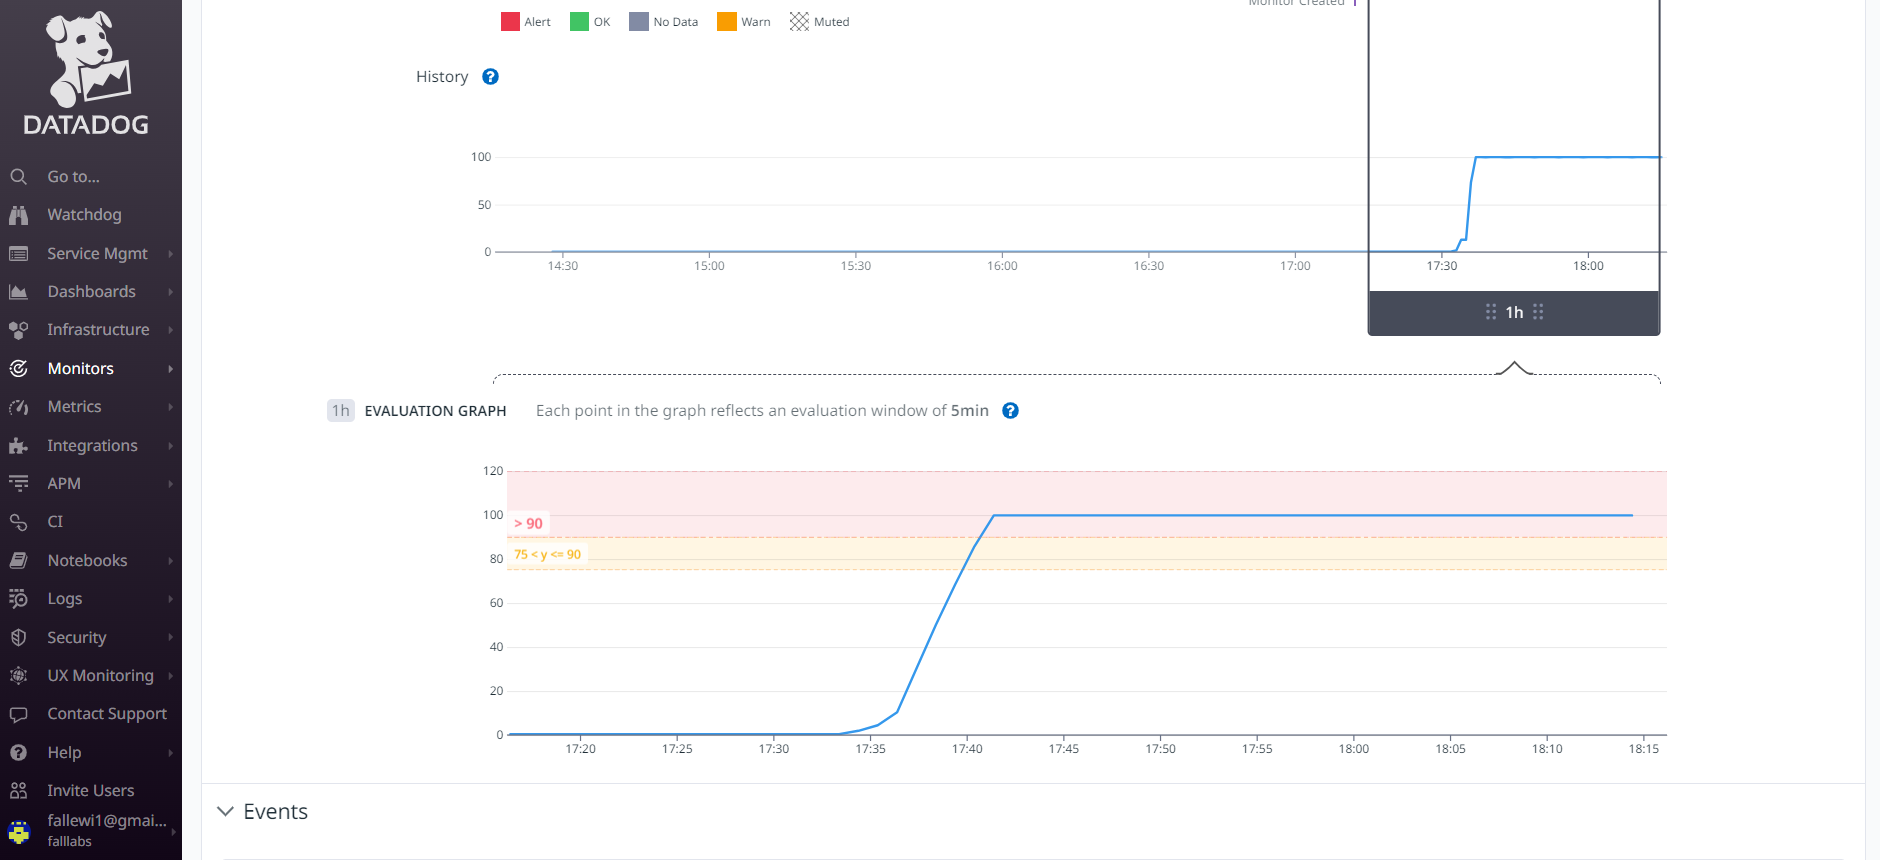
Task: Collapse the Events section chevron
Action: click(x=225, y=811)
